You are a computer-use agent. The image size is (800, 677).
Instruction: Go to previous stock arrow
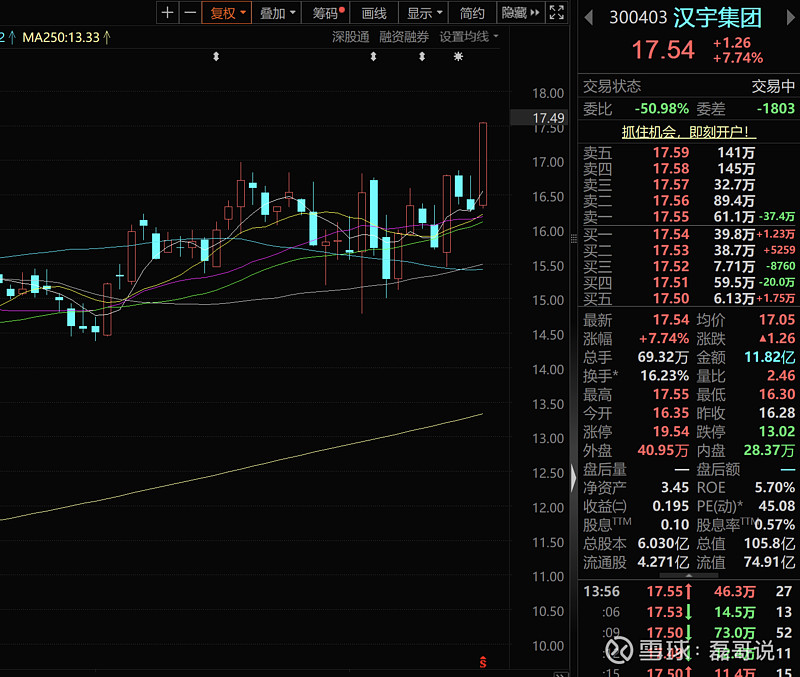click(589, 18)
